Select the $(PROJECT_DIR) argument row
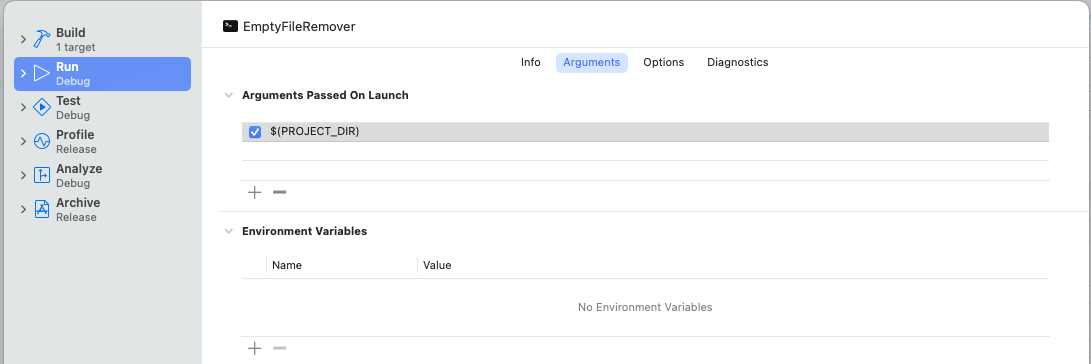This screenshot has height=364, width=1091. click(646, 132)
